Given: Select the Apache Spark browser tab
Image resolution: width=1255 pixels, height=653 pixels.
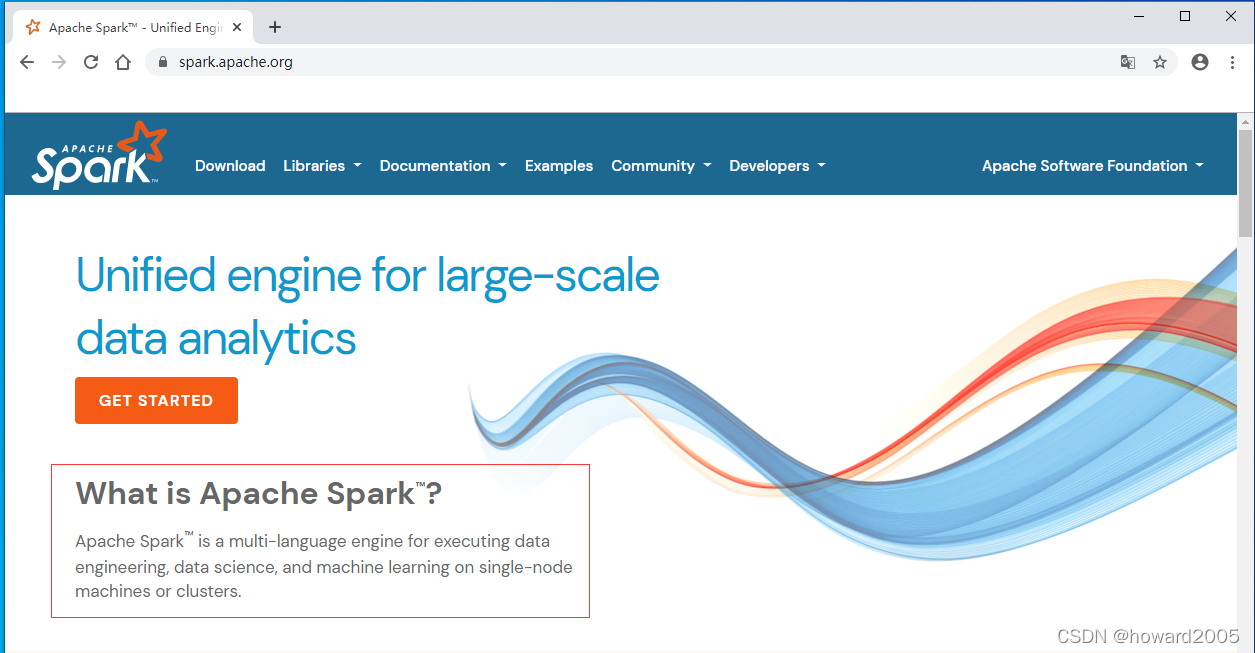Looking at the screenshot, I should (x=135, y=27).
